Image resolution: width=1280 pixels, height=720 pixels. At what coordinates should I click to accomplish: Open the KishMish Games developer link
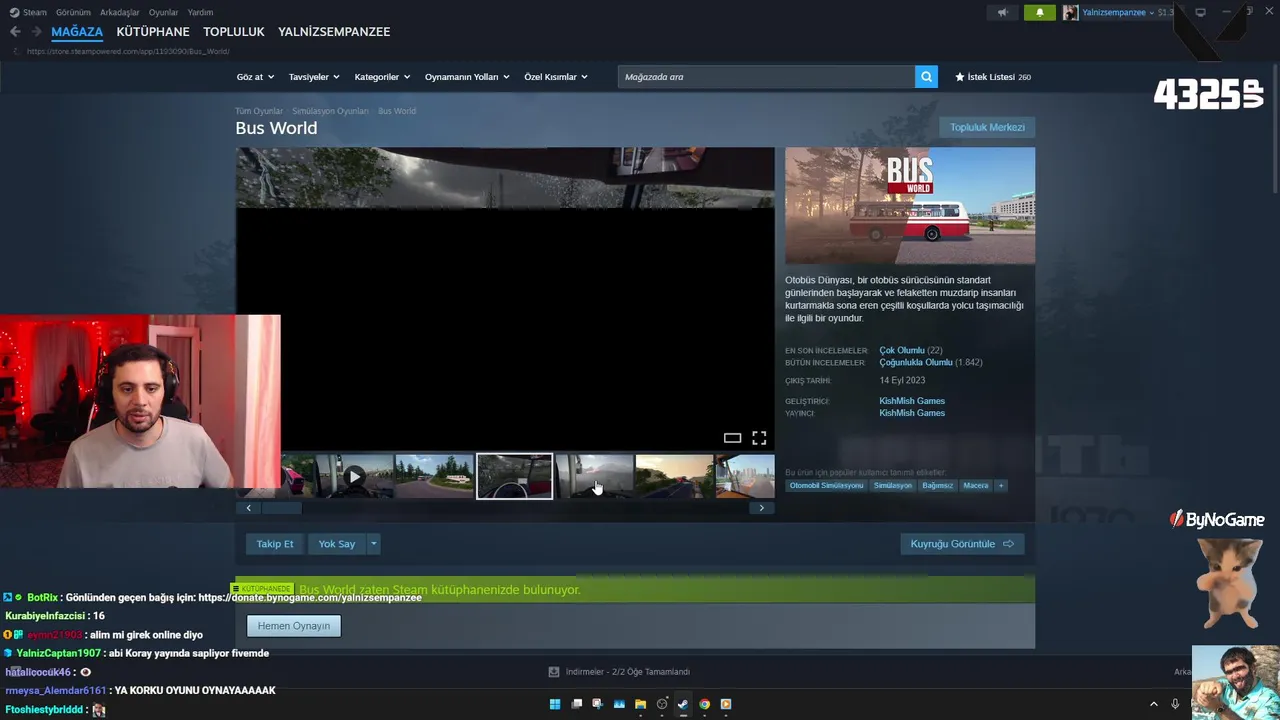pos(912,401)
